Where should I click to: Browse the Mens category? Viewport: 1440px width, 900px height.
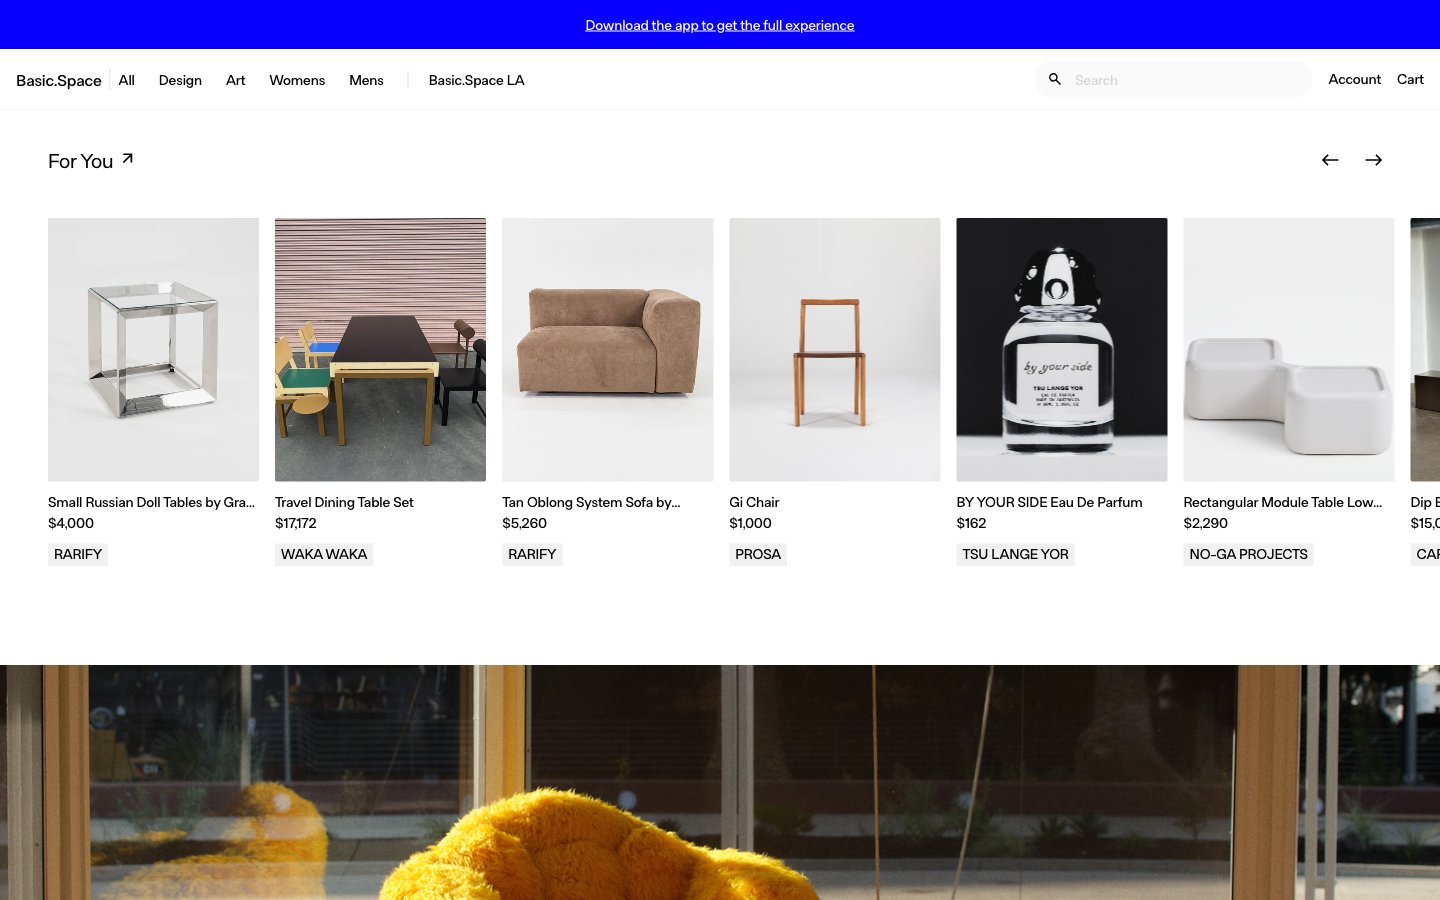pos(366,80)
